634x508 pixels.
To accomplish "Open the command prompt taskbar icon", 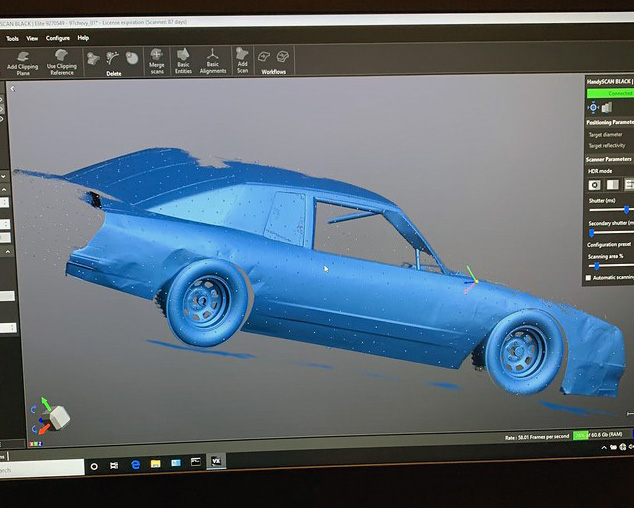I will click(x=196, y=462).
